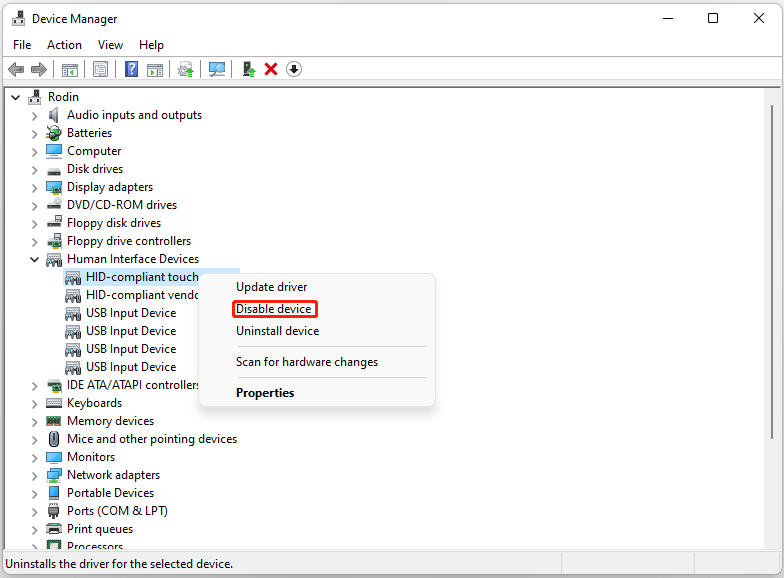
Task: Select the Portable Devices category
Action: [x=110, y=493]
